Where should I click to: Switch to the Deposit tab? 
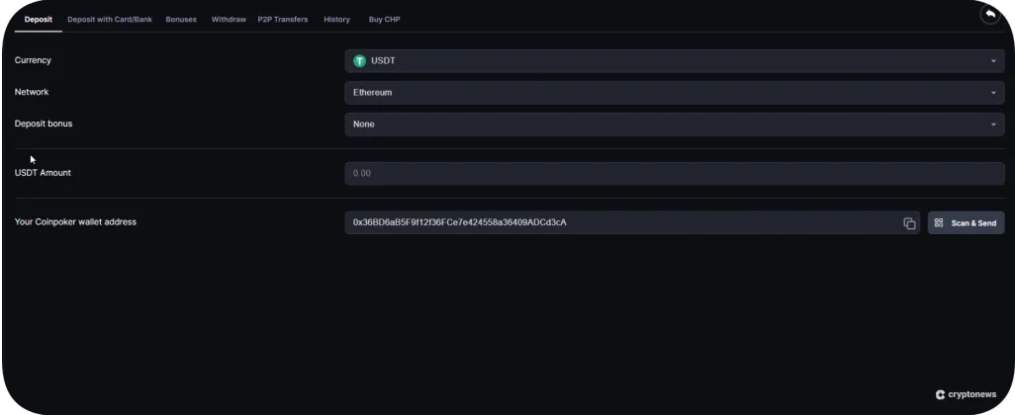pyautogui.click(x=38, y=20)
